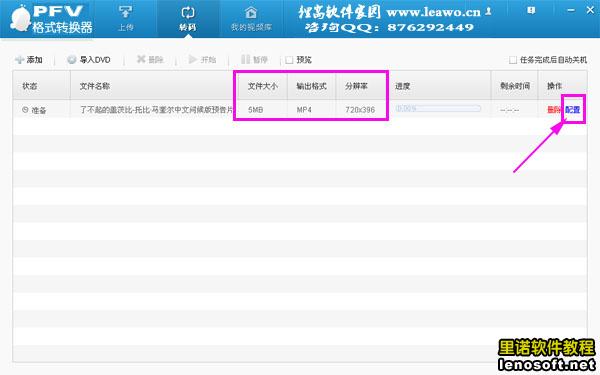The image size is (600, 375).
Task: Click the 暂停 pause icon
Action: point(245,59)
